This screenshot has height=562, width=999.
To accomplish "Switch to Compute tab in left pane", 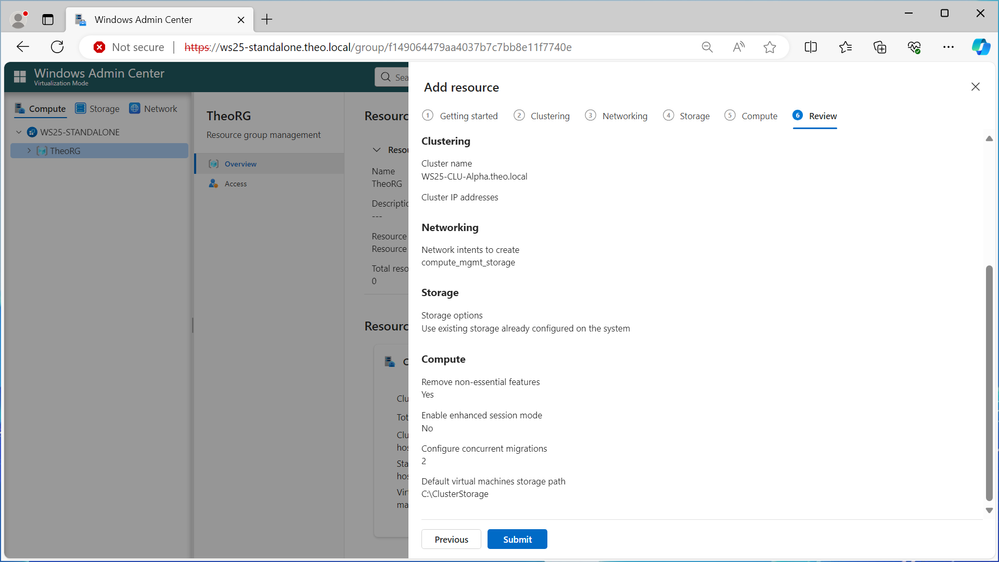I will [40, 109].
